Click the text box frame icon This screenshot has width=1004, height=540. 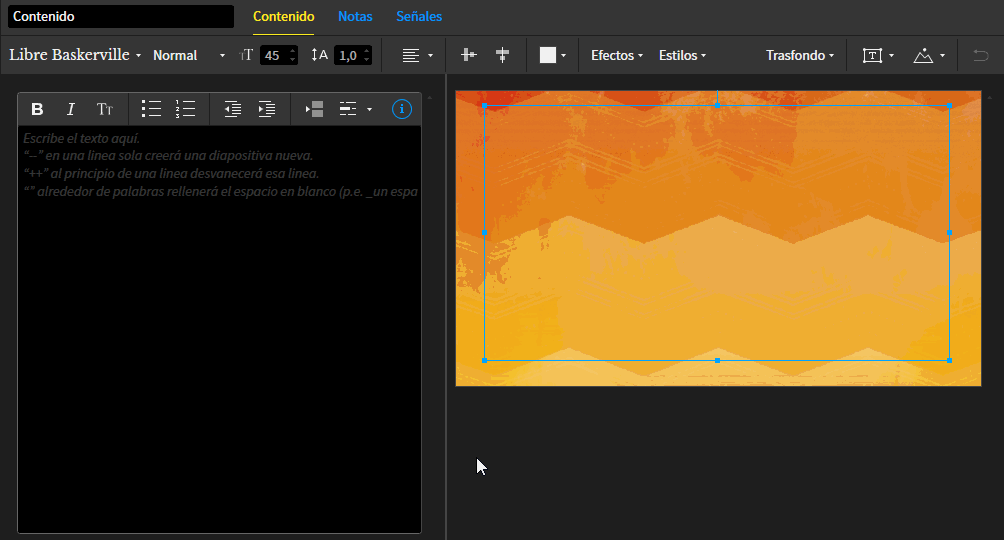pos(872,56)
